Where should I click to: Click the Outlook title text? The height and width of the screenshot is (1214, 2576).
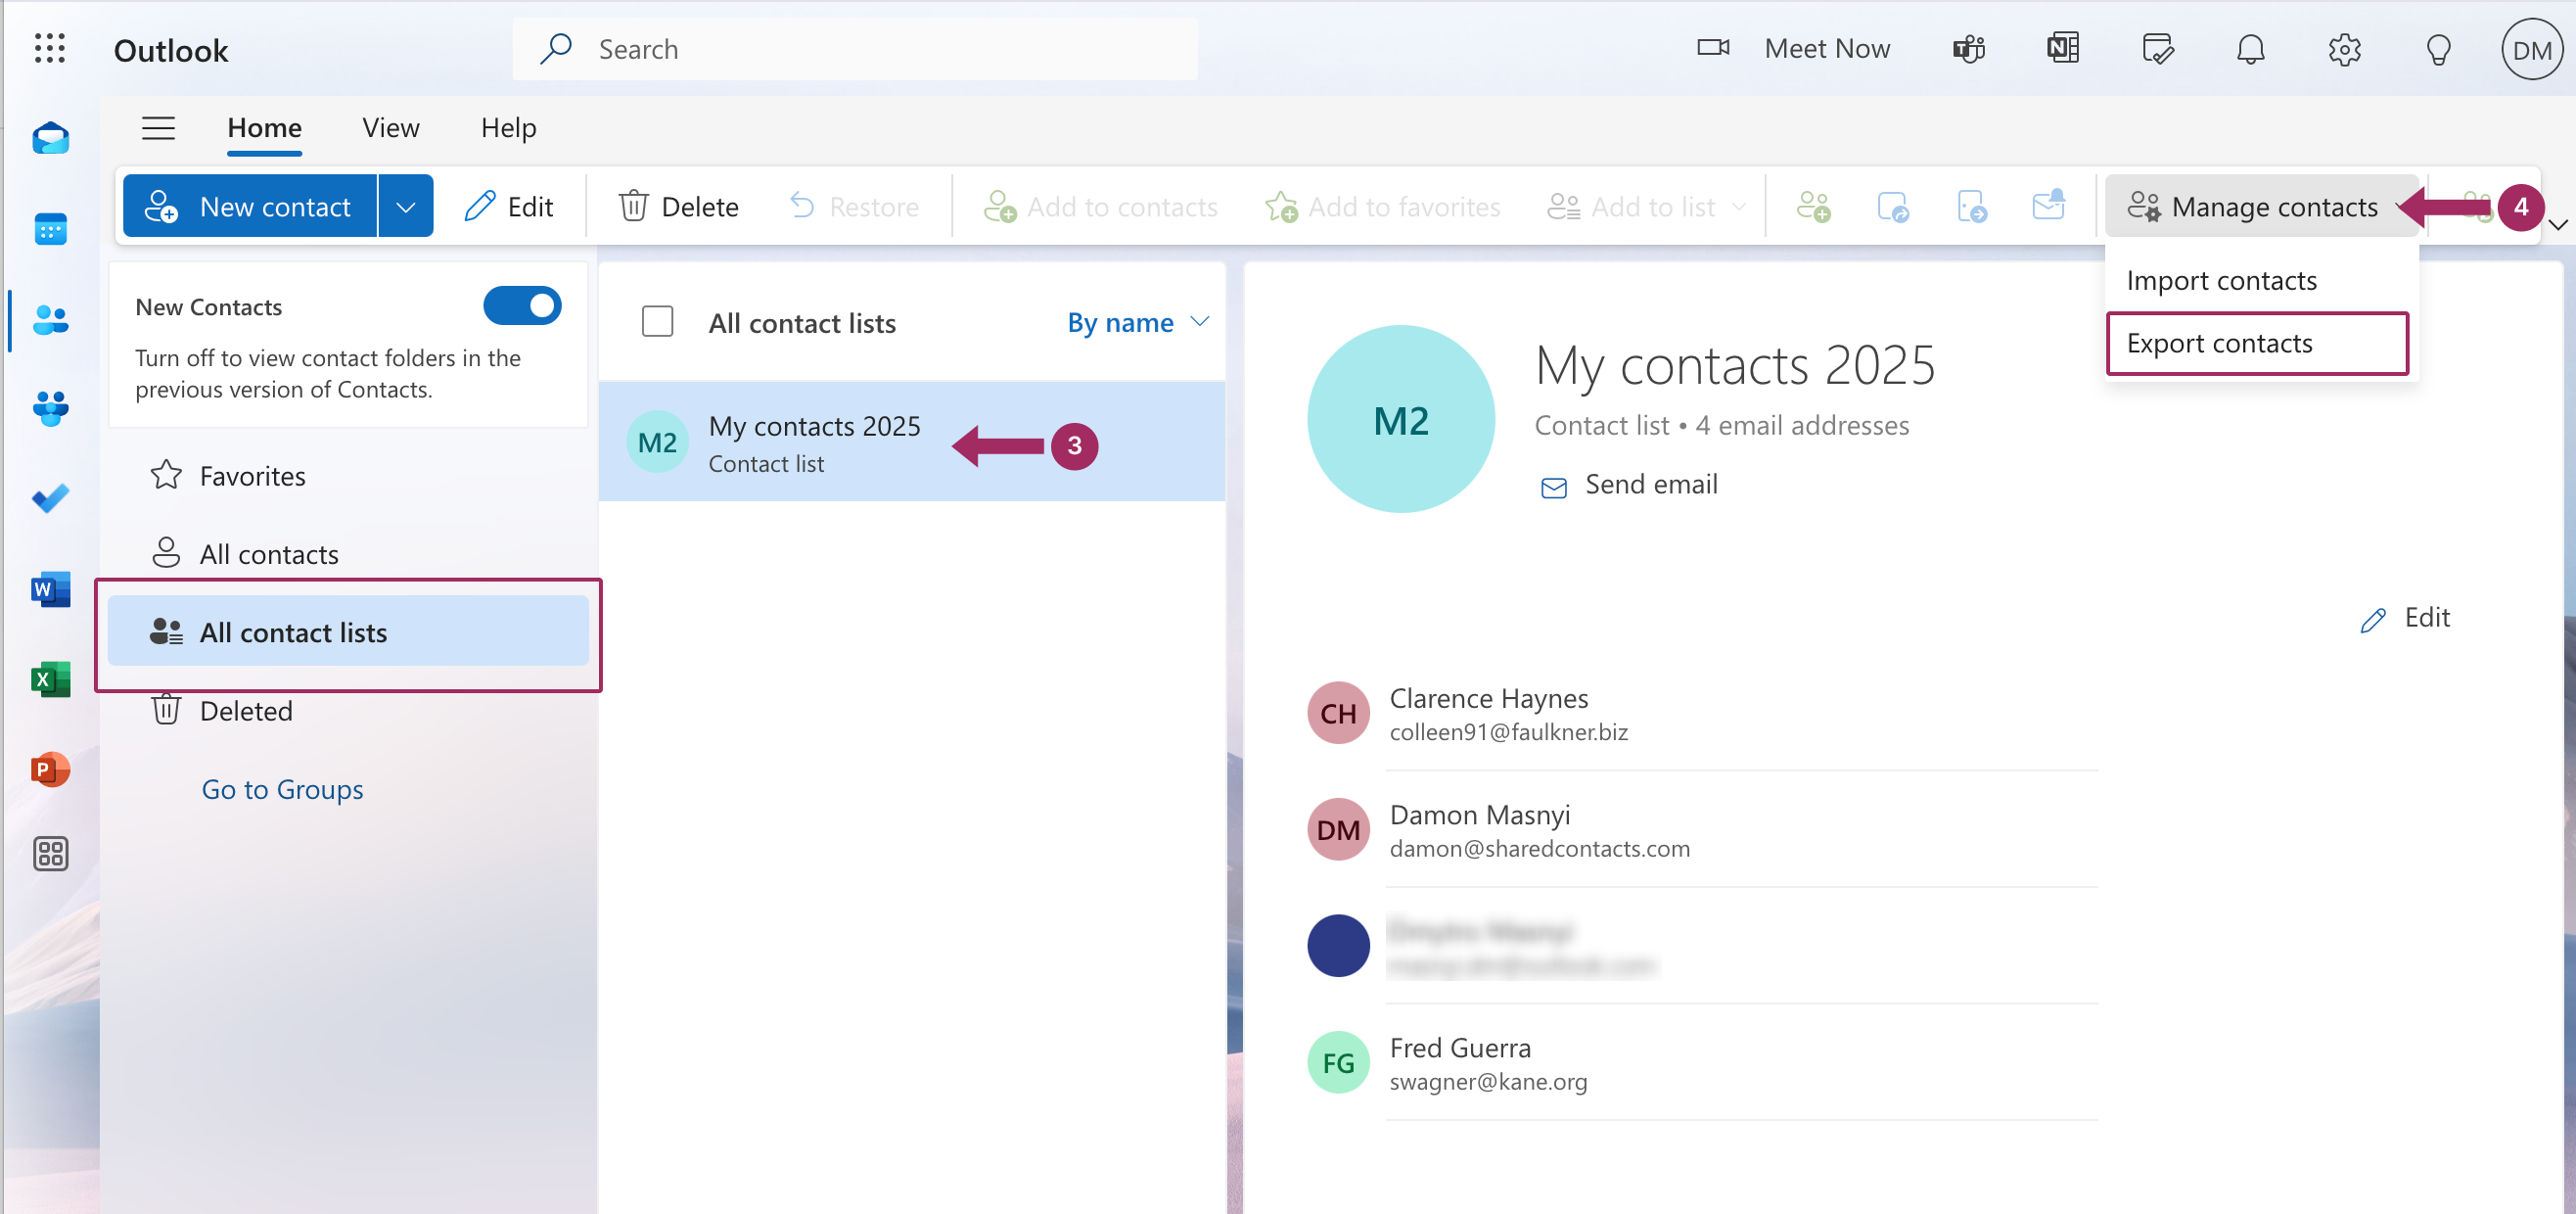click(171, 50)
